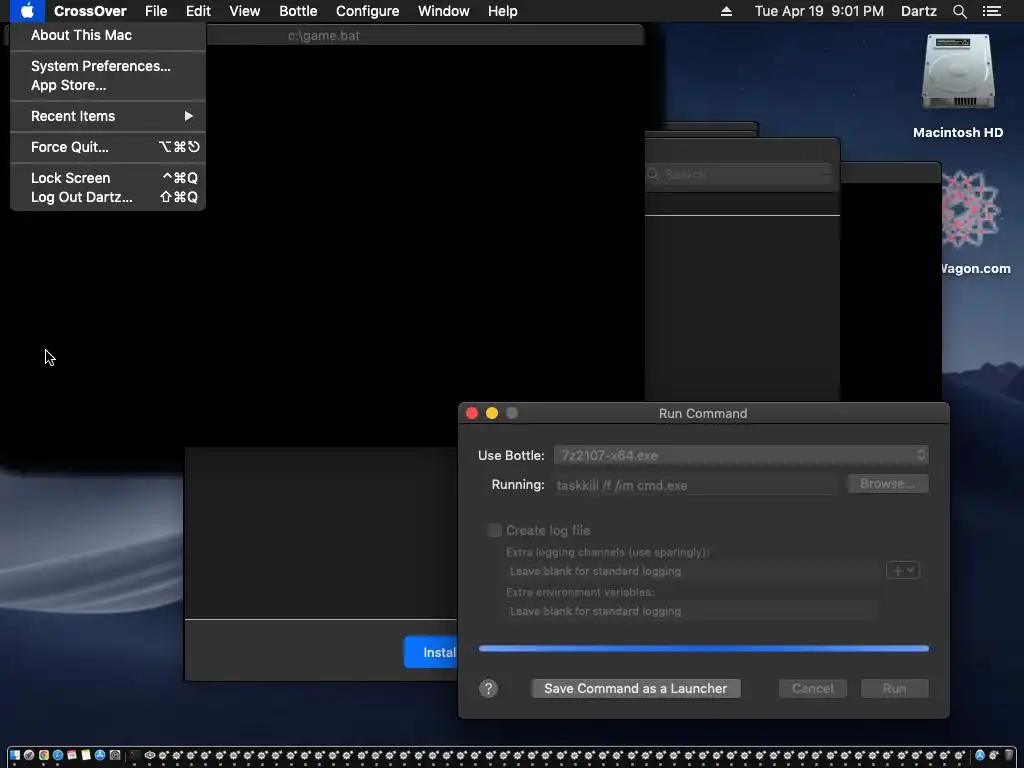
Task: Launch Google Chrome from the dock
Action: [x=44, y=755]
